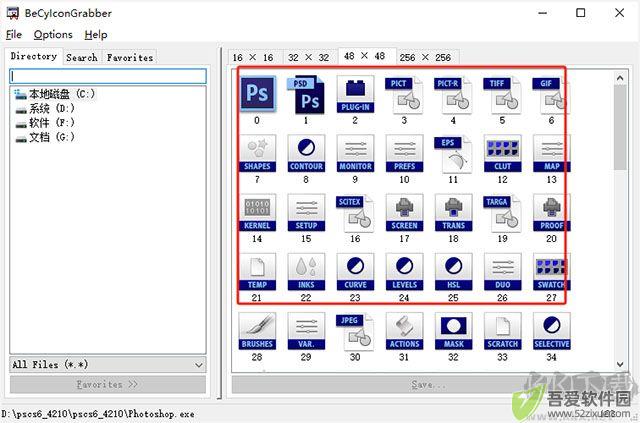Image resolution: width=640 pixels, height=423 pixels.
Task: Click the Photoshop.exe path in status bar
Action: [98, 414]
